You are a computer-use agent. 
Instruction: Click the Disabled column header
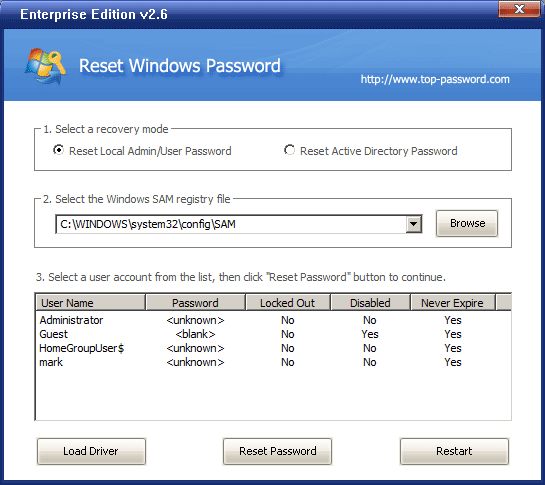coord(370,303)
